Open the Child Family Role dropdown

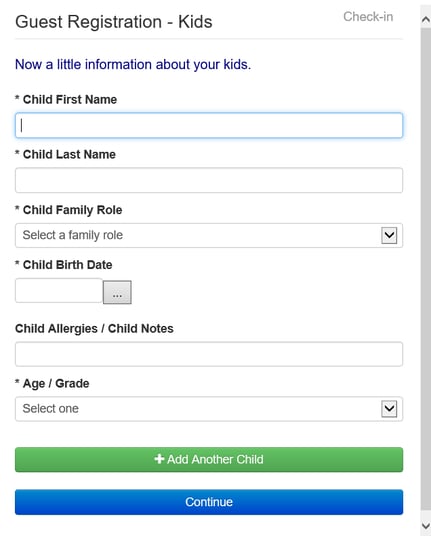(209, 236)
